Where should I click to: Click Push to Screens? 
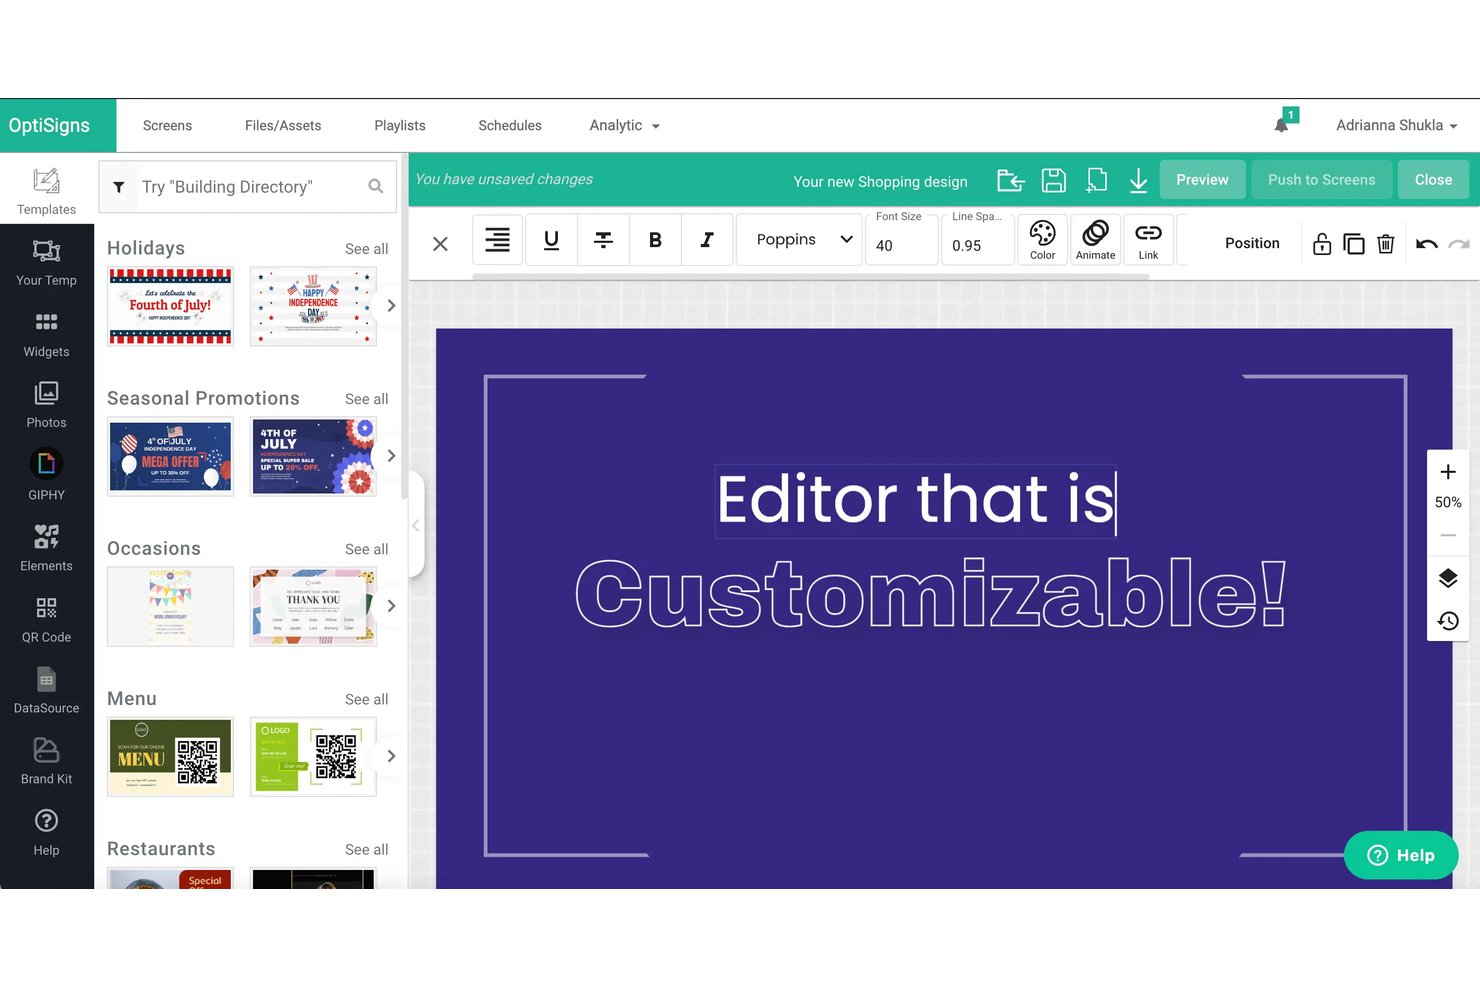(1321, 180)
